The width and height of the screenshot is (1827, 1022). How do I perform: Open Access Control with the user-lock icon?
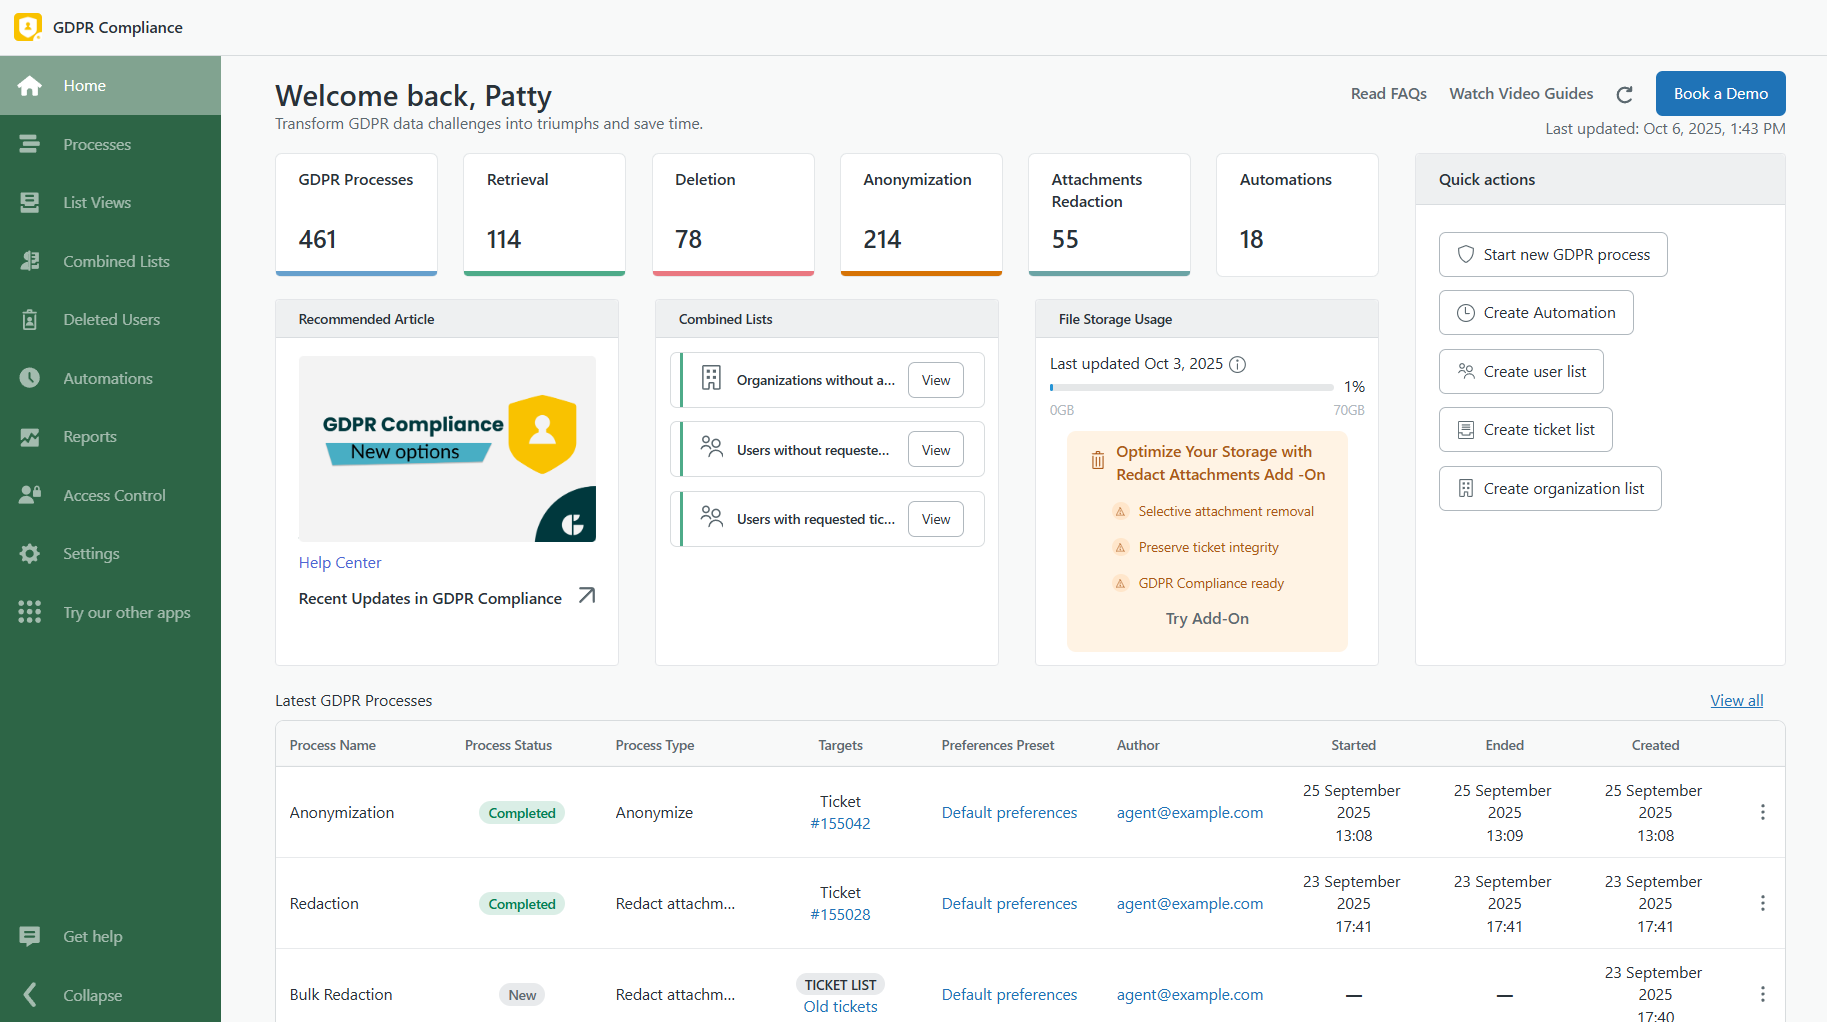(30, 494)
